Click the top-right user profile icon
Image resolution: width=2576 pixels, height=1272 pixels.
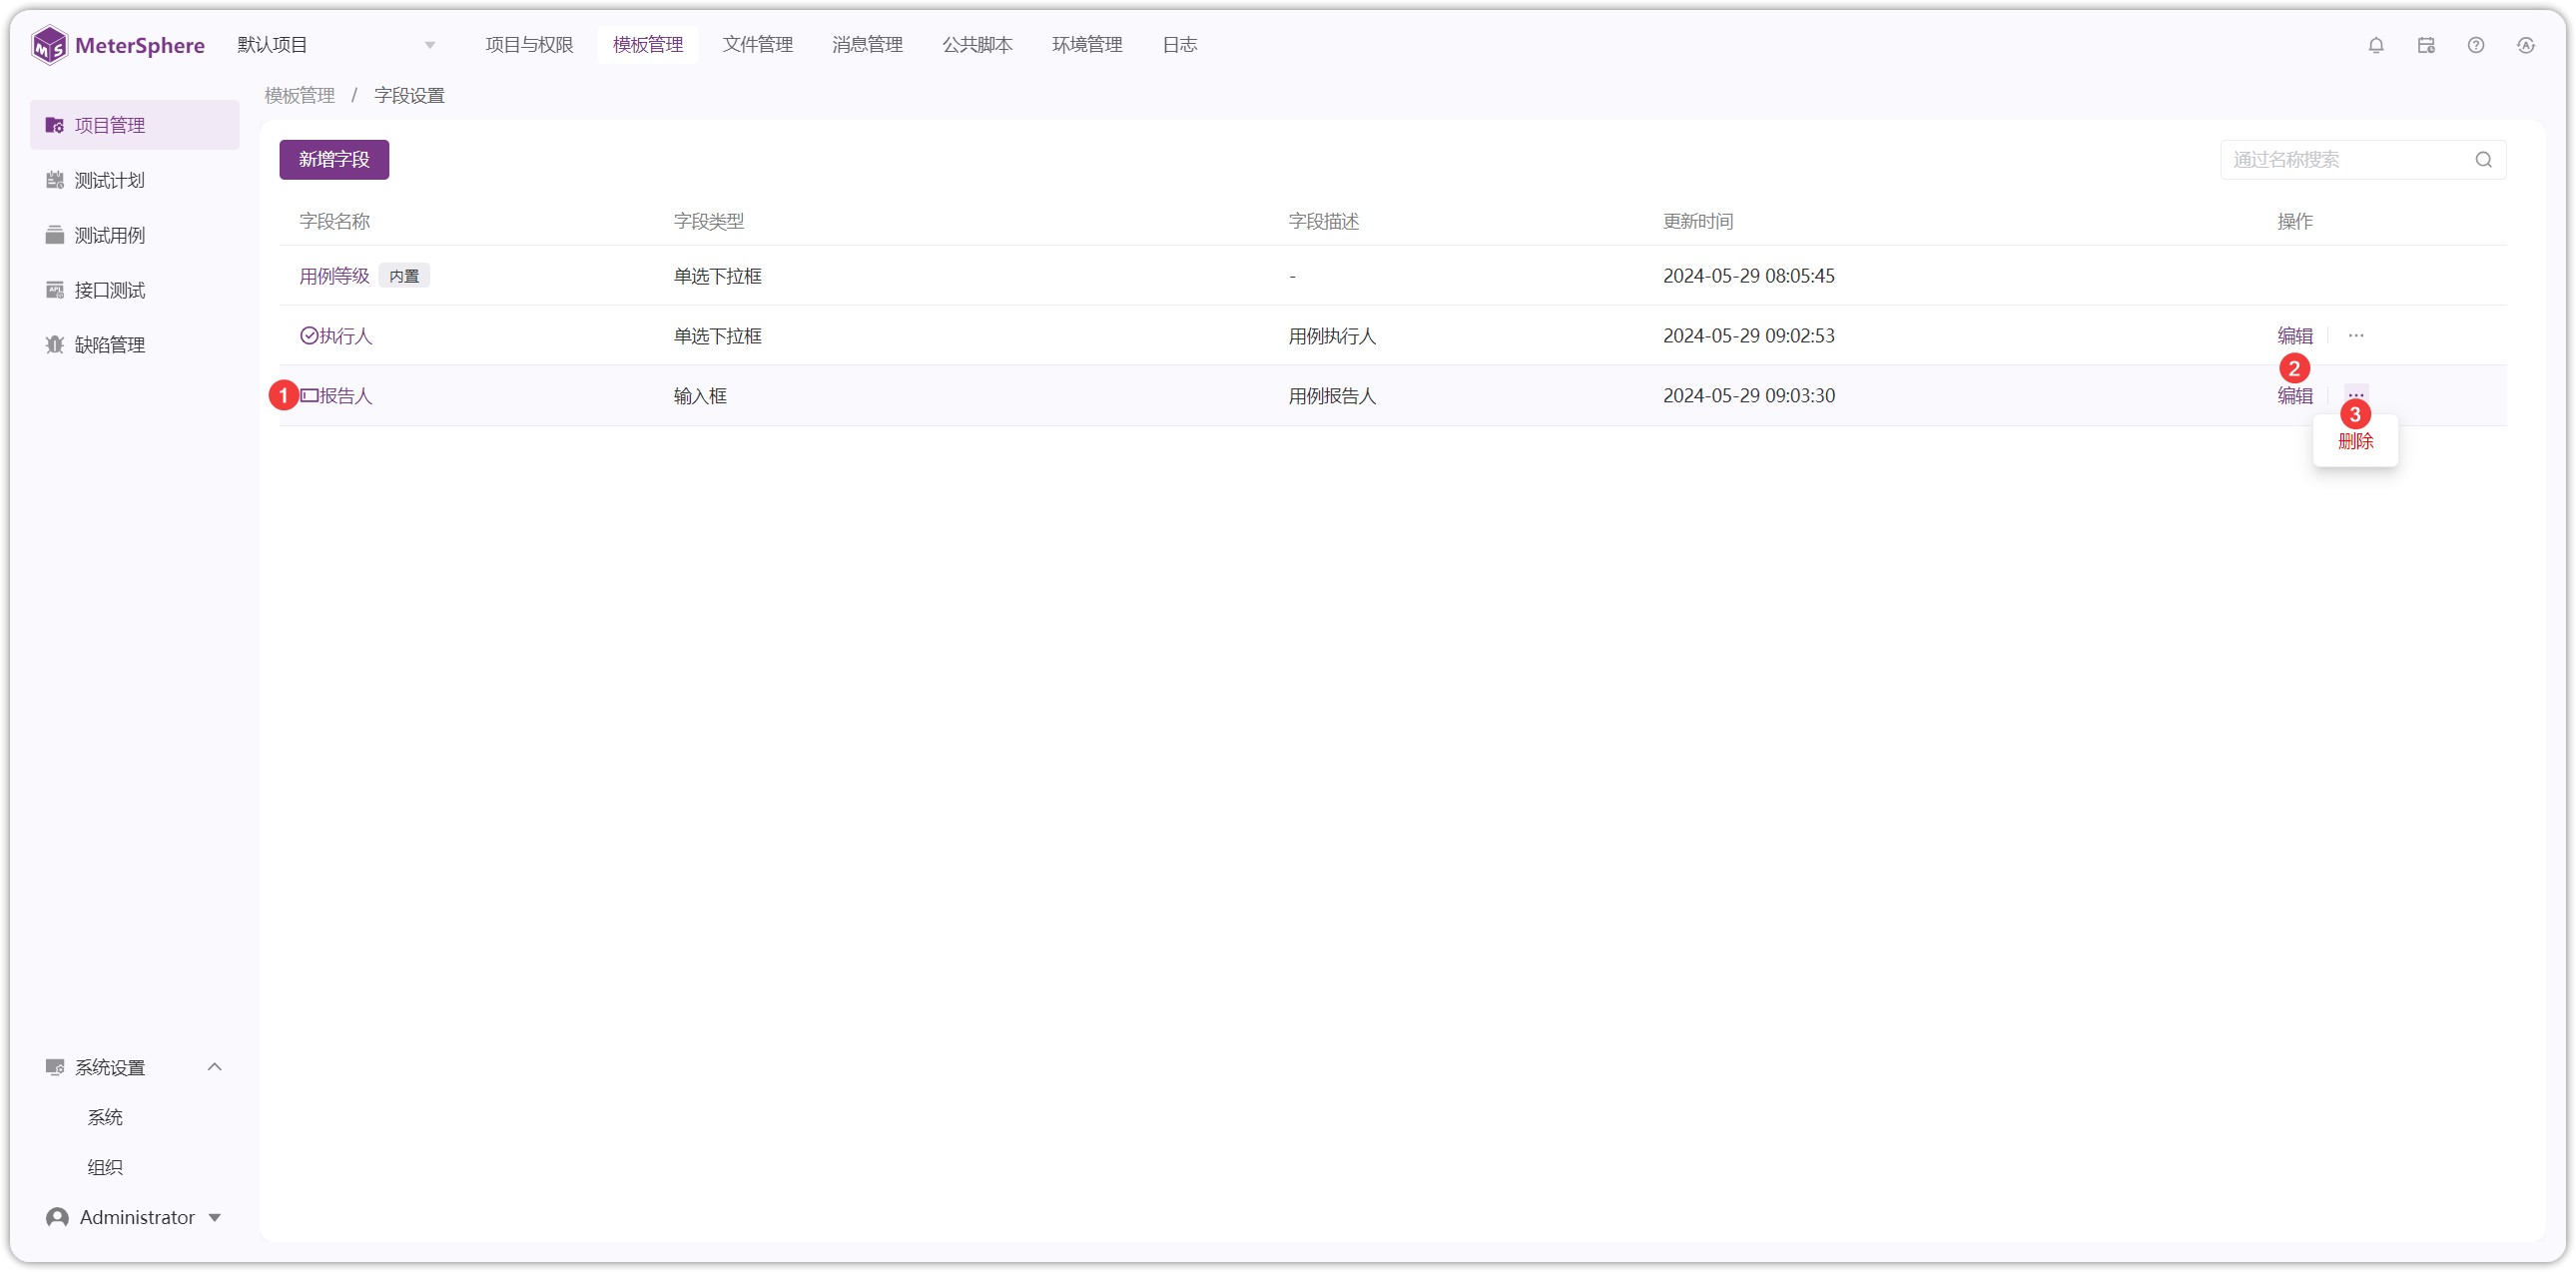click(x=2526, y=45)
